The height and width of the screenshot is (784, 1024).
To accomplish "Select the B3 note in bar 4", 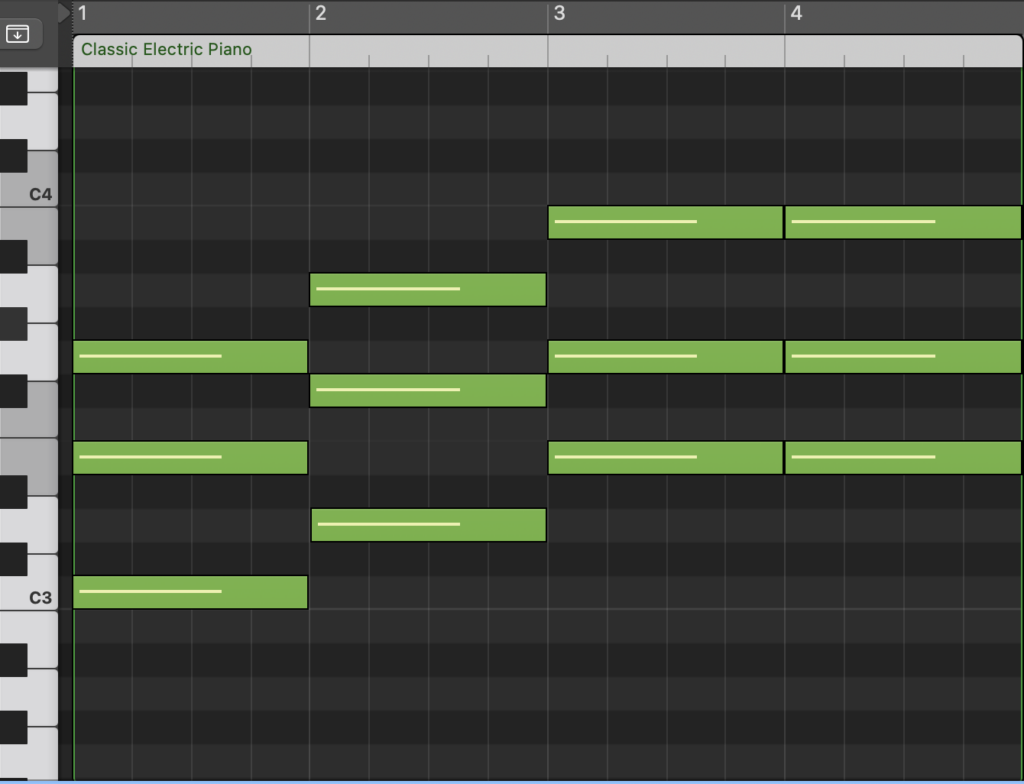I will pos(902,222).
